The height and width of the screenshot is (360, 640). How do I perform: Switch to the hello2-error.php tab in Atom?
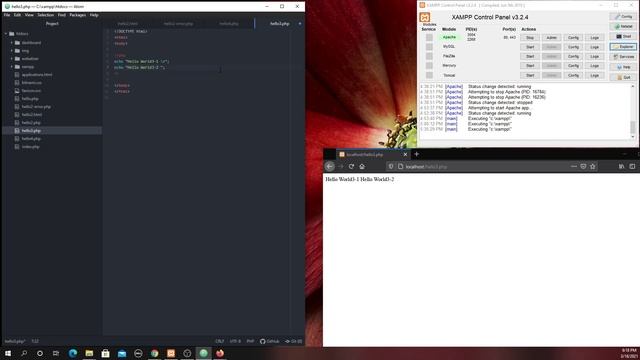tap(178, 24)
